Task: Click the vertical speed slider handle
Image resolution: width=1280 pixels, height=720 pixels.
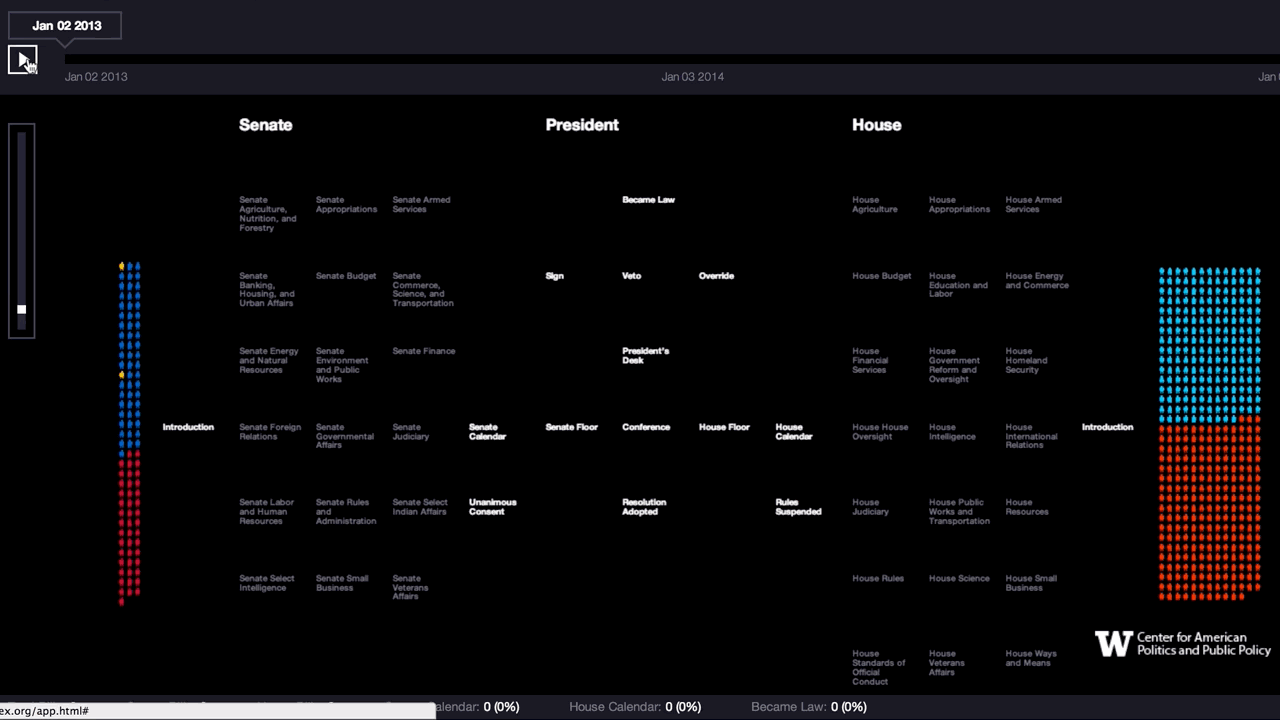Action: click(22, 309)
